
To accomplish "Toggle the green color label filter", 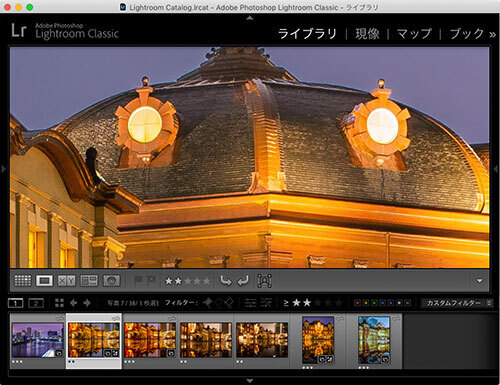I will click(374, 303).
